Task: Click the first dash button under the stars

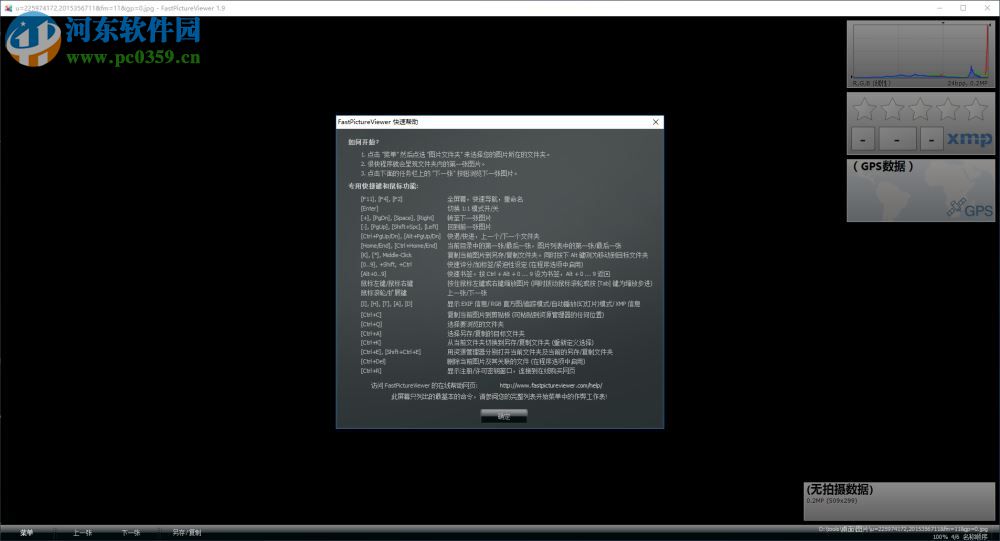Action: pos(863,138)
